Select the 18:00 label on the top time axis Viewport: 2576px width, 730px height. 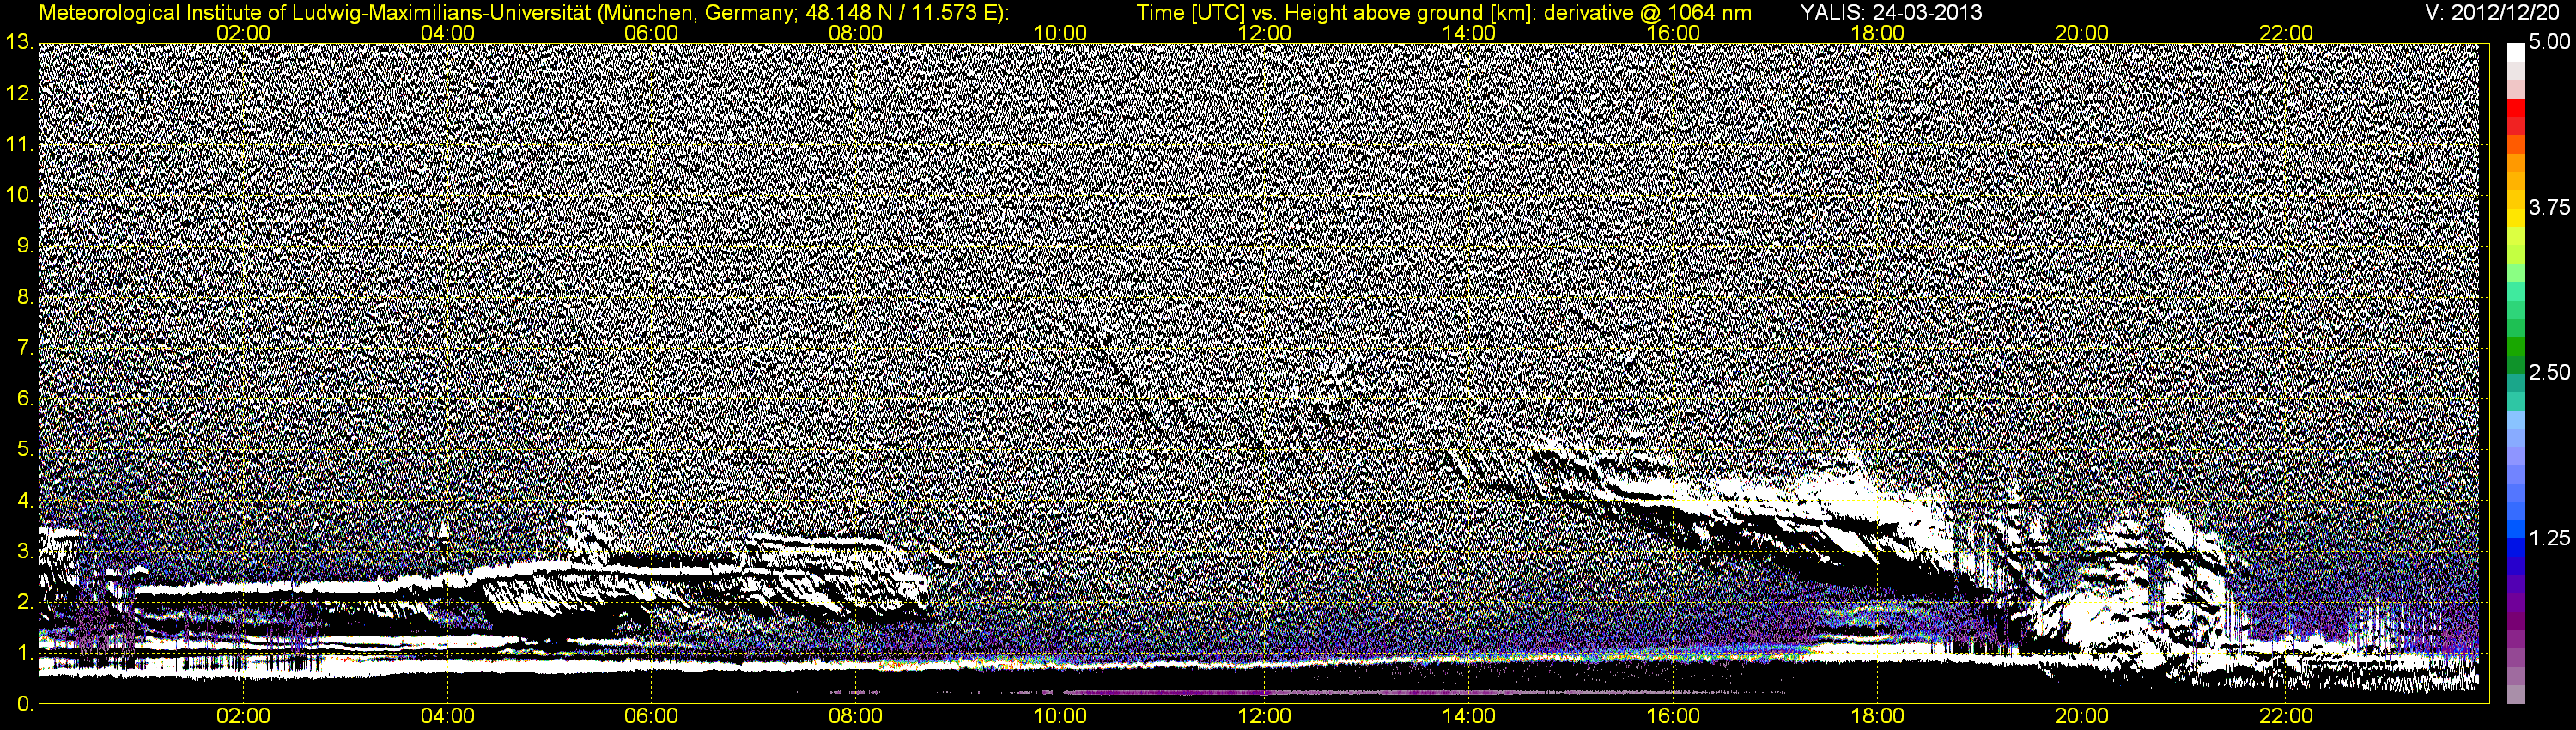point(1877,33)
